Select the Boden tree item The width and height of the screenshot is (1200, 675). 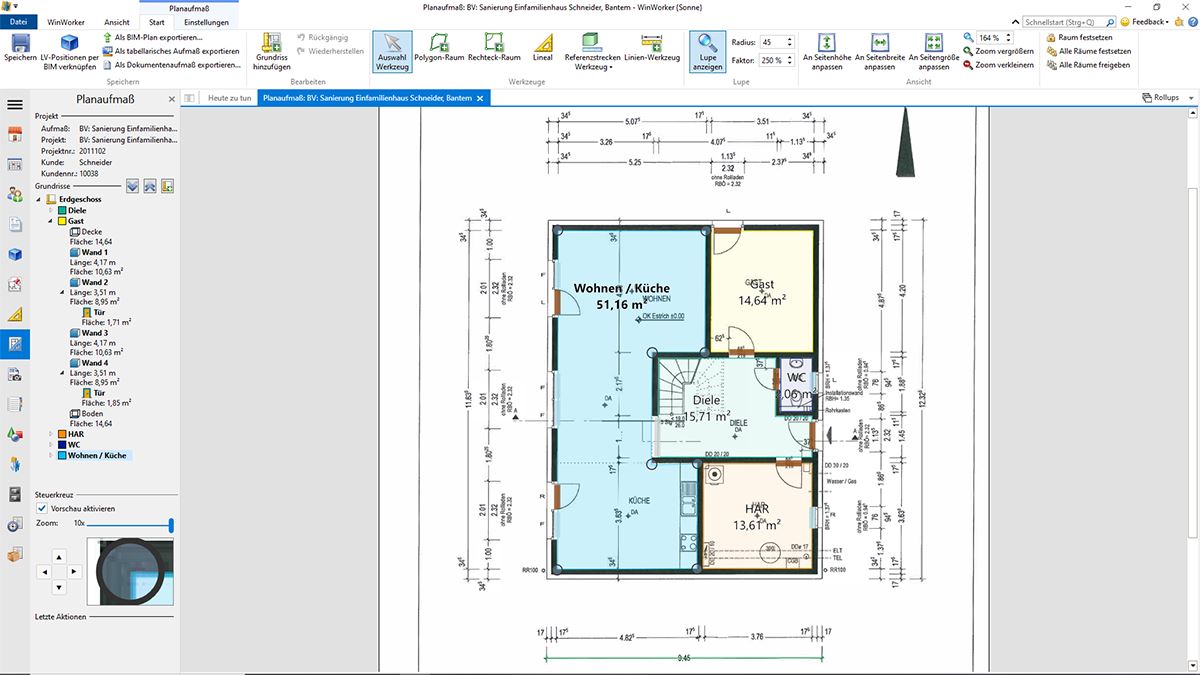[x=86, y=414]
